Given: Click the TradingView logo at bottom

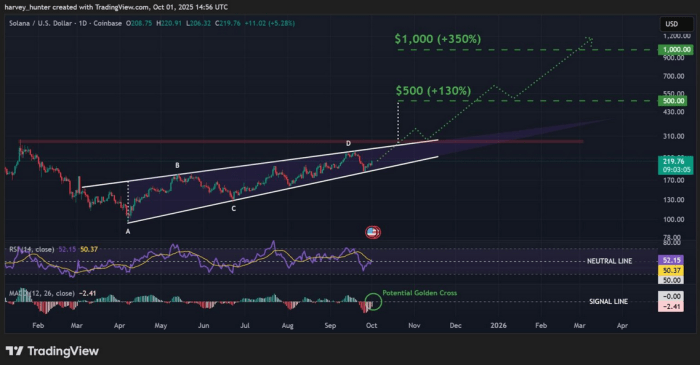Looking at the screenshot, I should coord(52,351).
